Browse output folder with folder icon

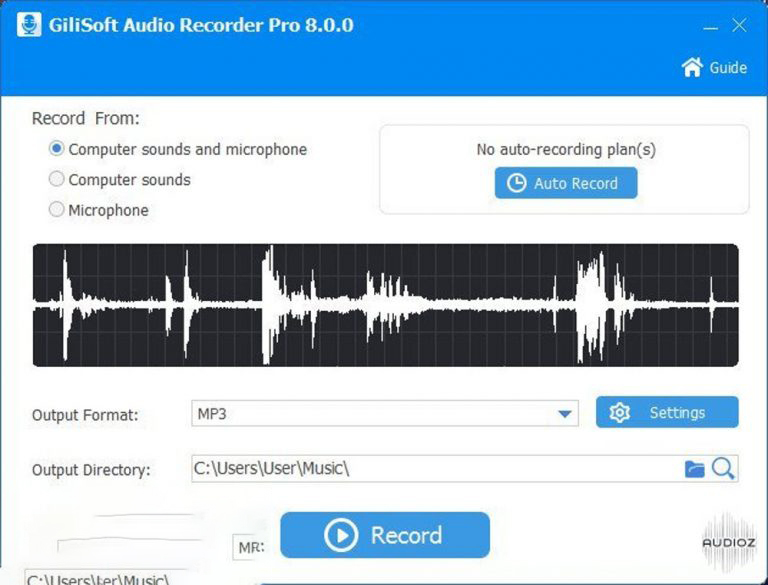point(694,469)
